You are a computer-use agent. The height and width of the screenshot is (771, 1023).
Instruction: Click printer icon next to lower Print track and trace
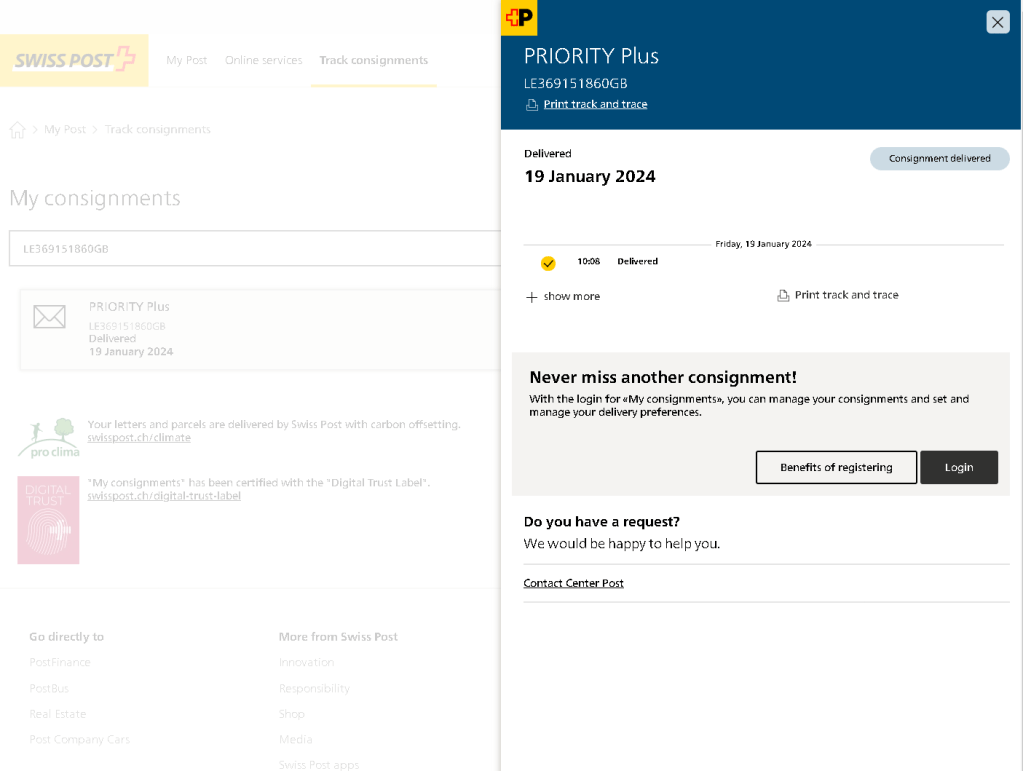pyautogui.click(x=783, y=295)
